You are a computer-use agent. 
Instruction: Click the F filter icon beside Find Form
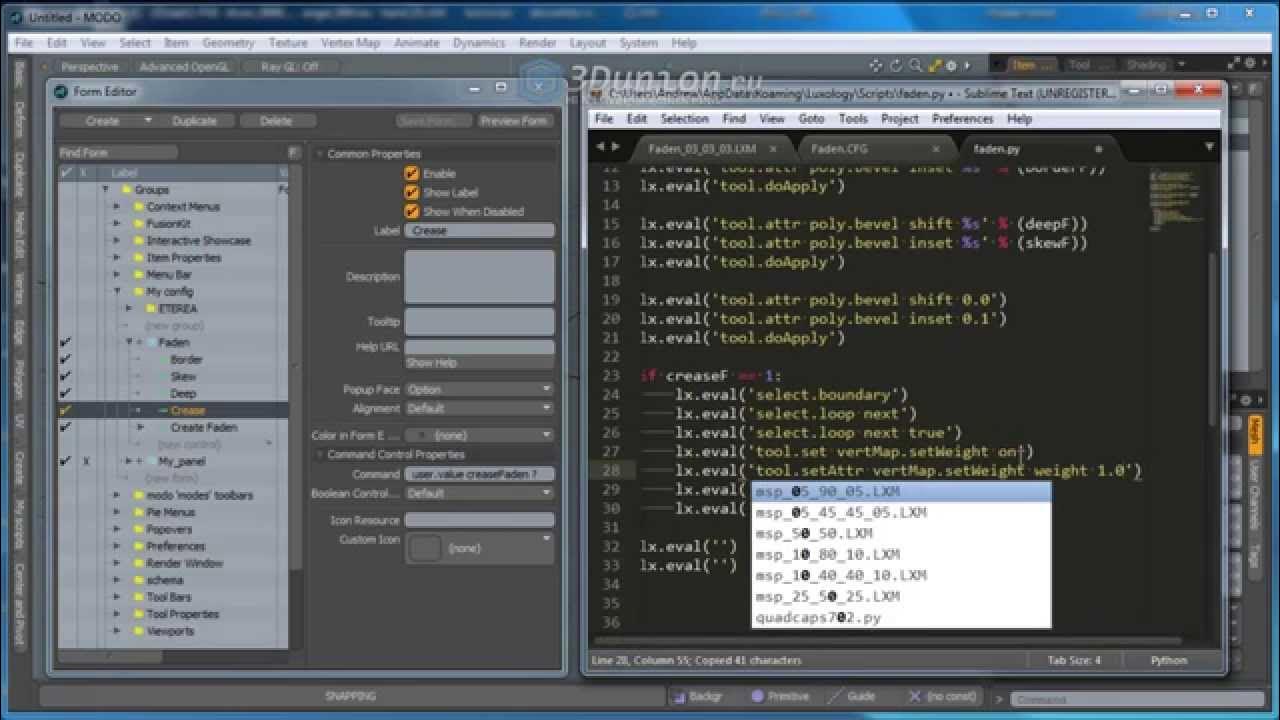tap(293, 153)
